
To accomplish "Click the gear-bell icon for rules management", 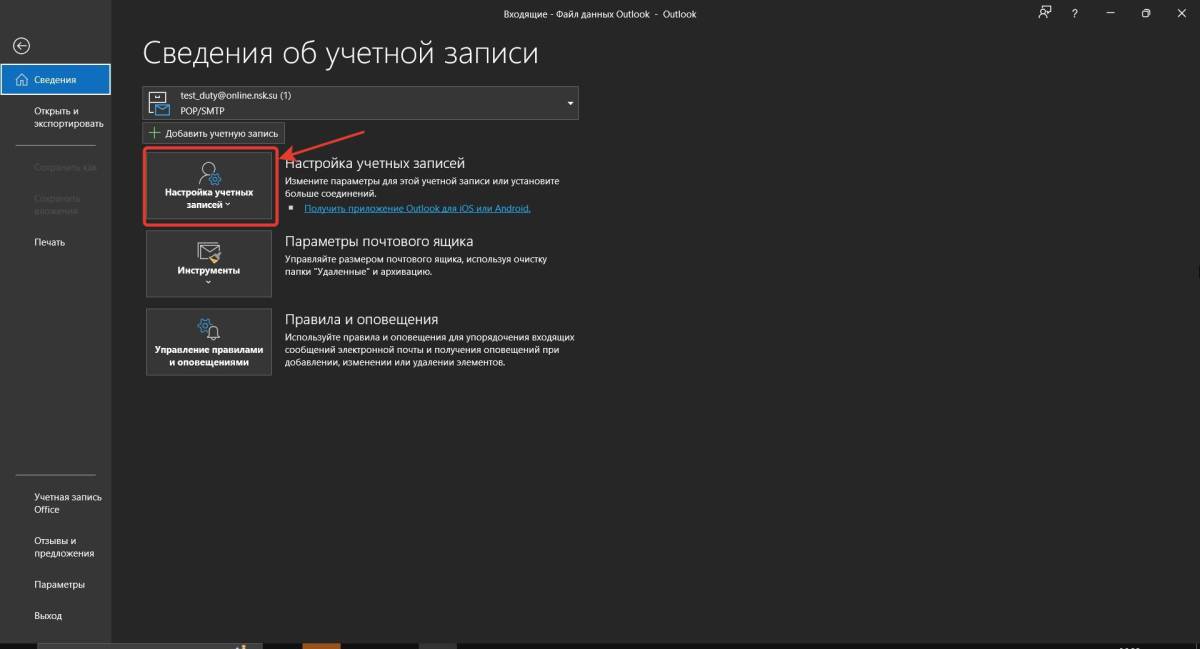I will [x=209, y=328].
